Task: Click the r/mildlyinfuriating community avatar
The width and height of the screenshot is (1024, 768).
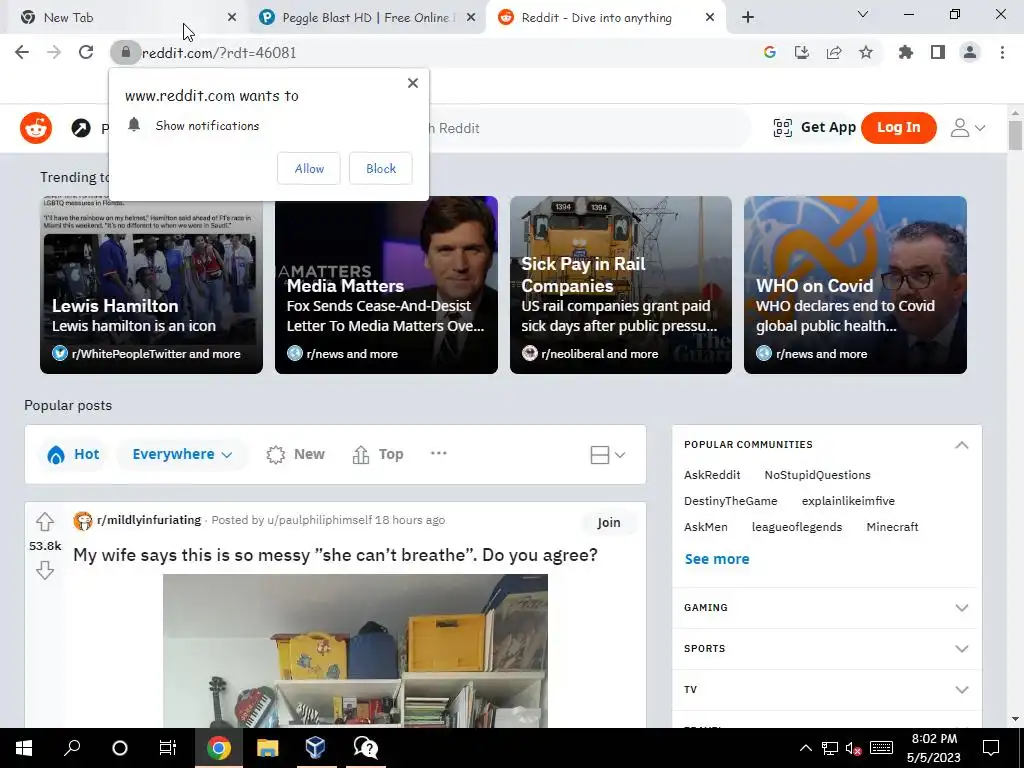Action: click(83, 520)
